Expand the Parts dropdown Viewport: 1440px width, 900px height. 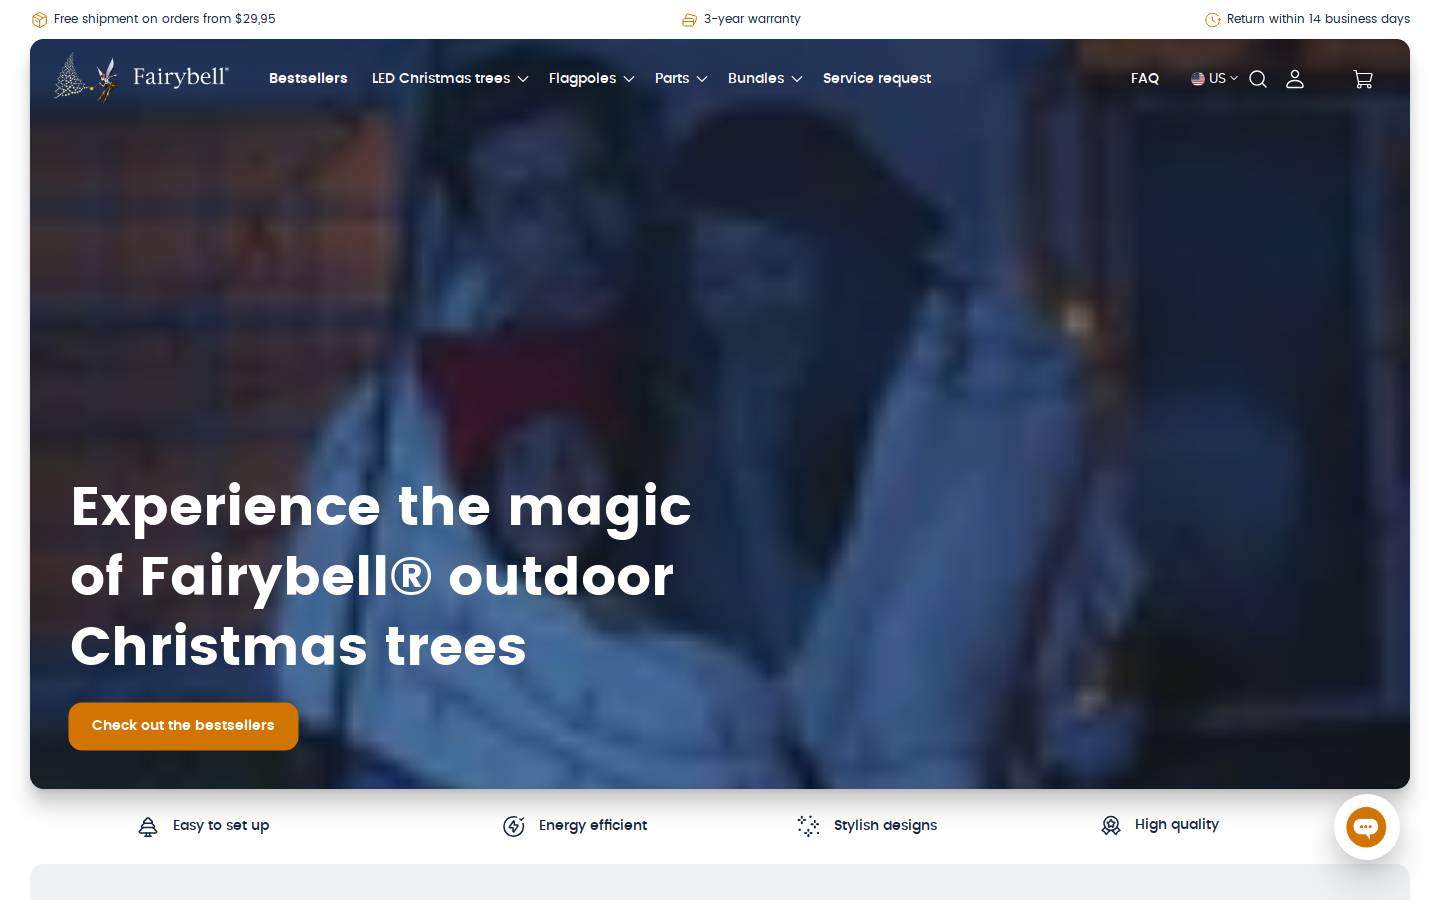[x=681, y=78]
